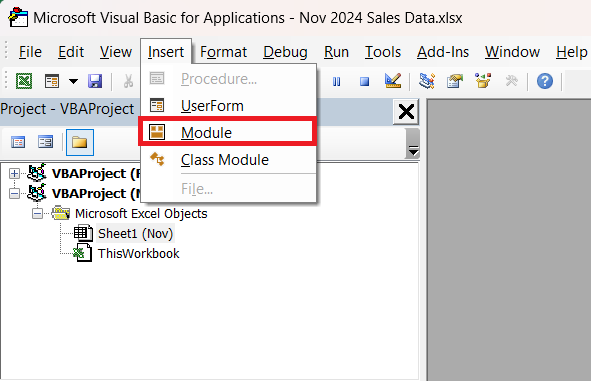Select ThisWorkbook in project tree
This screenshot has width=591, height=381.
click(x=138, y=254)
